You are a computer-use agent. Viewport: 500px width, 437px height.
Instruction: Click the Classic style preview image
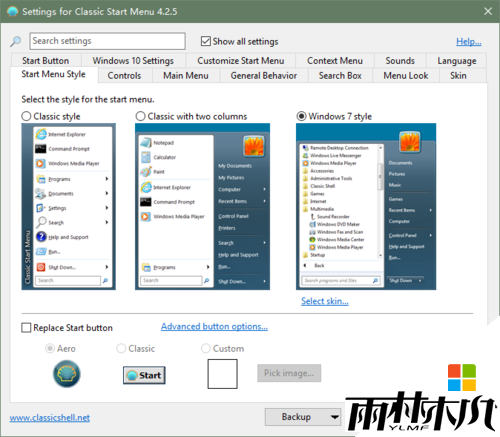[x=69, y=206]
